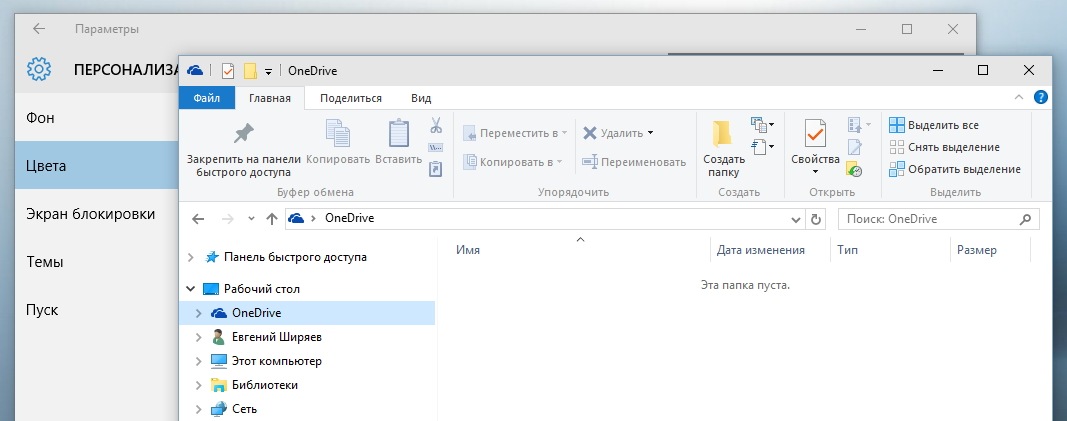Go back using Explorer's back arrow
Screen dimensions: 1067x421
click(x=198, y=219)
